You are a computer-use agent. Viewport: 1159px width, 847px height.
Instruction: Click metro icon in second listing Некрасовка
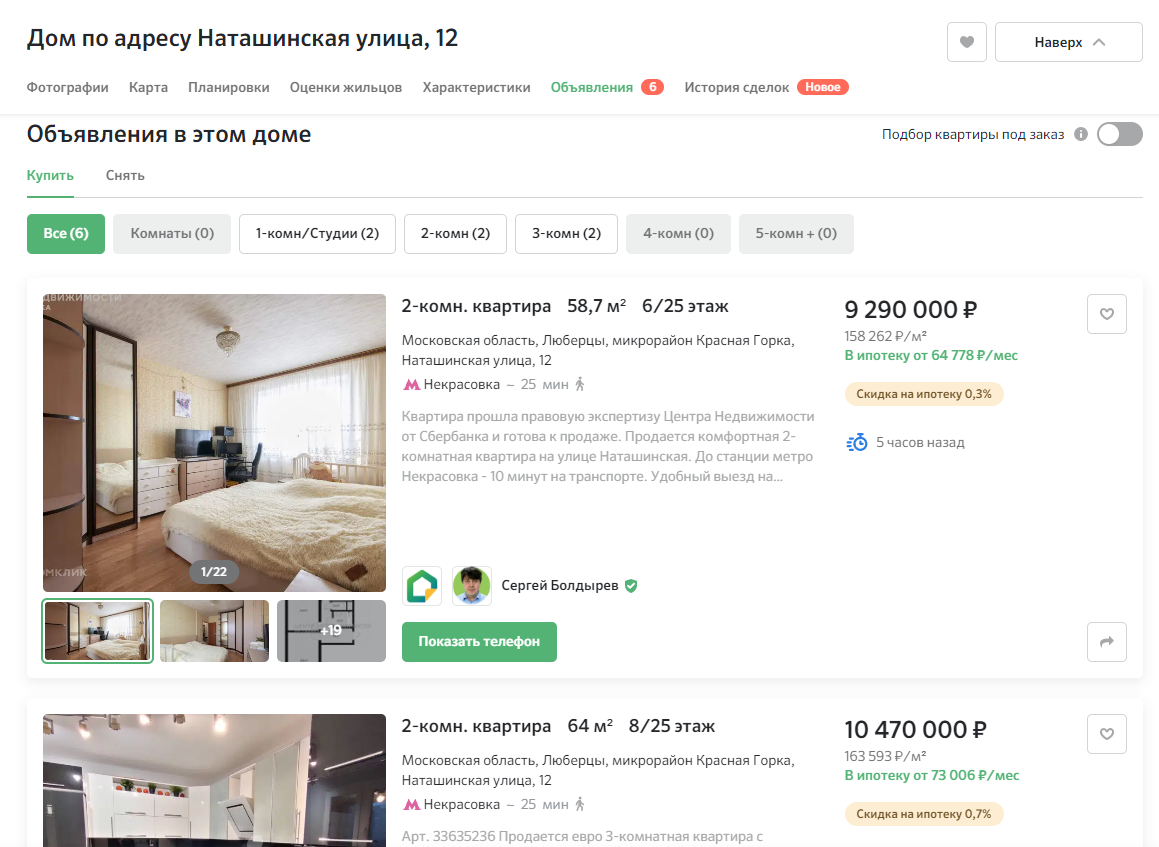click(x=411, y=804)
